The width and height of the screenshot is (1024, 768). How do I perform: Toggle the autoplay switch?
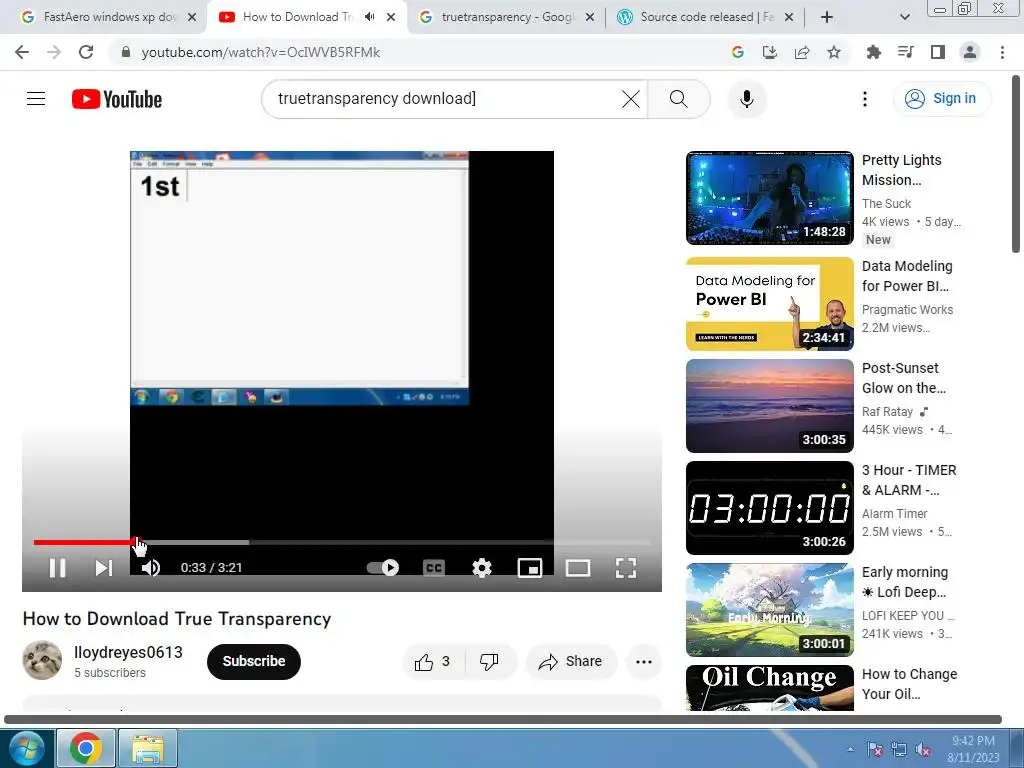pyautogui.click(x=383, y=568)
